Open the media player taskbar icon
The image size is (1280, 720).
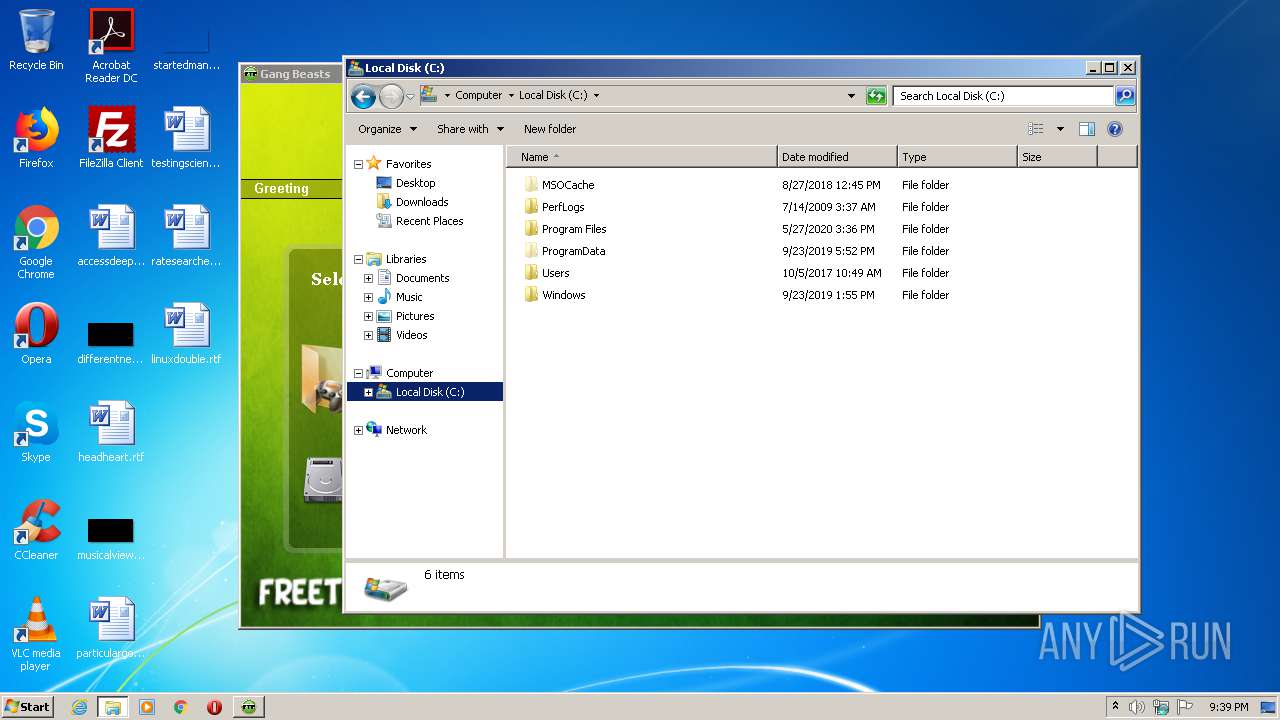(x=147, y=707)
